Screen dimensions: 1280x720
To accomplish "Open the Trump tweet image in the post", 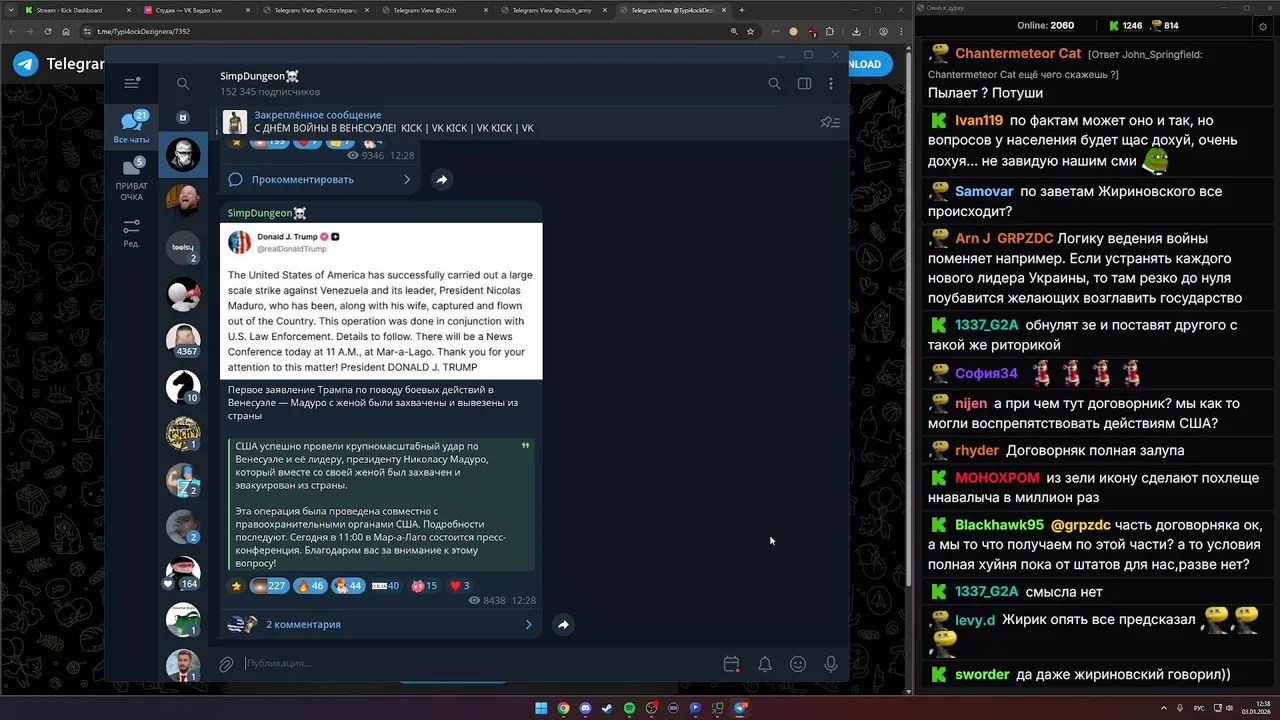I will point(381,301).
